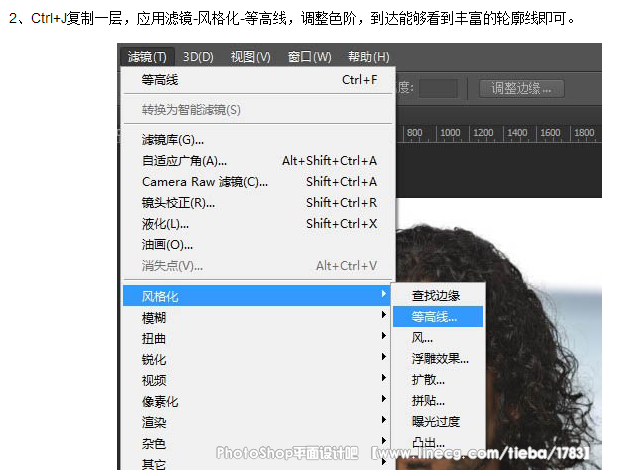Open the 滤镜(T) menu

147,57
